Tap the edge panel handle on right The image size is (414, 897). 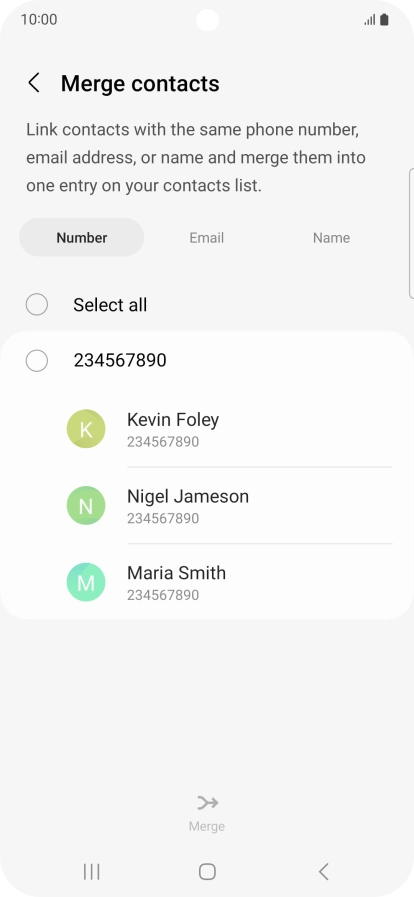click(411, 233)
